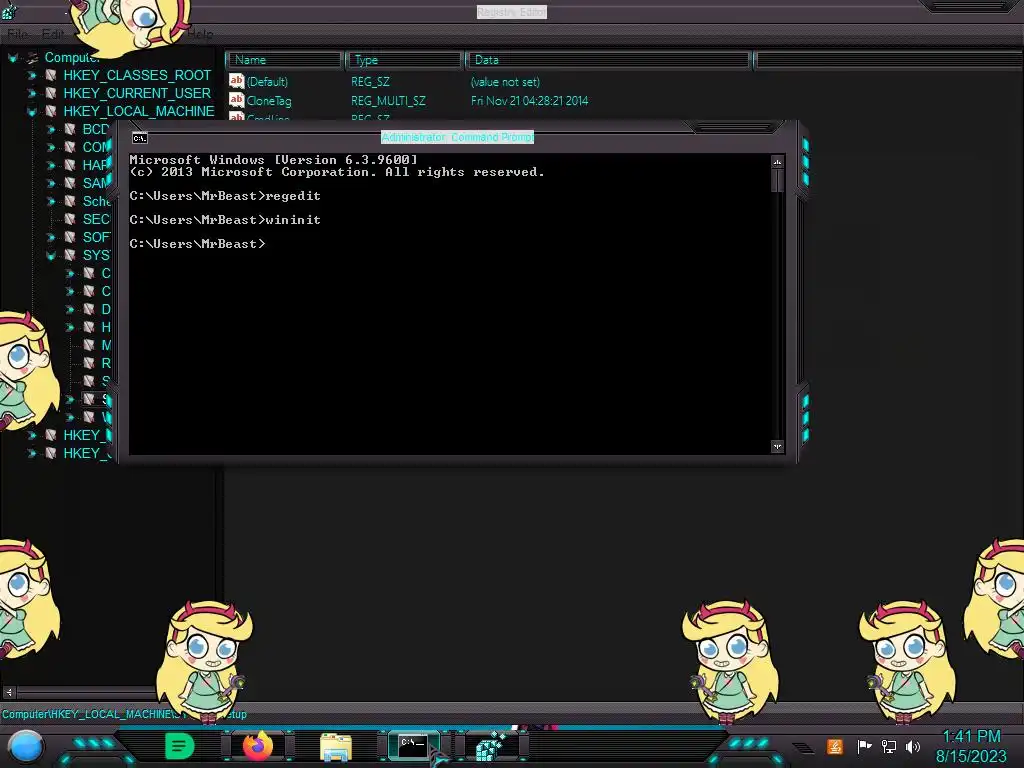Image resolution: width=1024 pixels, height=768 pixels.
Task: Sort values by the Name column
Action: click(284, 60)
